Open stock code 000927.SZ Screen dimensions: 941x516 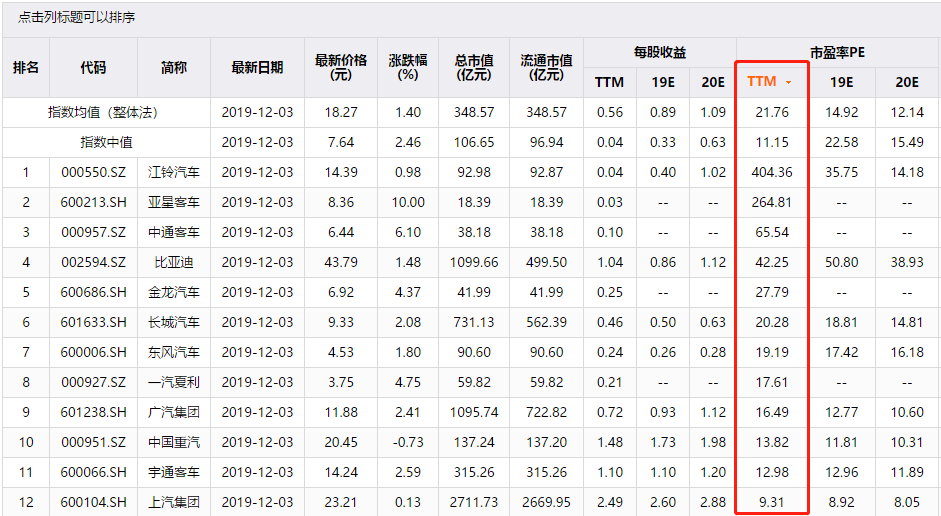(x=93, y=382)
